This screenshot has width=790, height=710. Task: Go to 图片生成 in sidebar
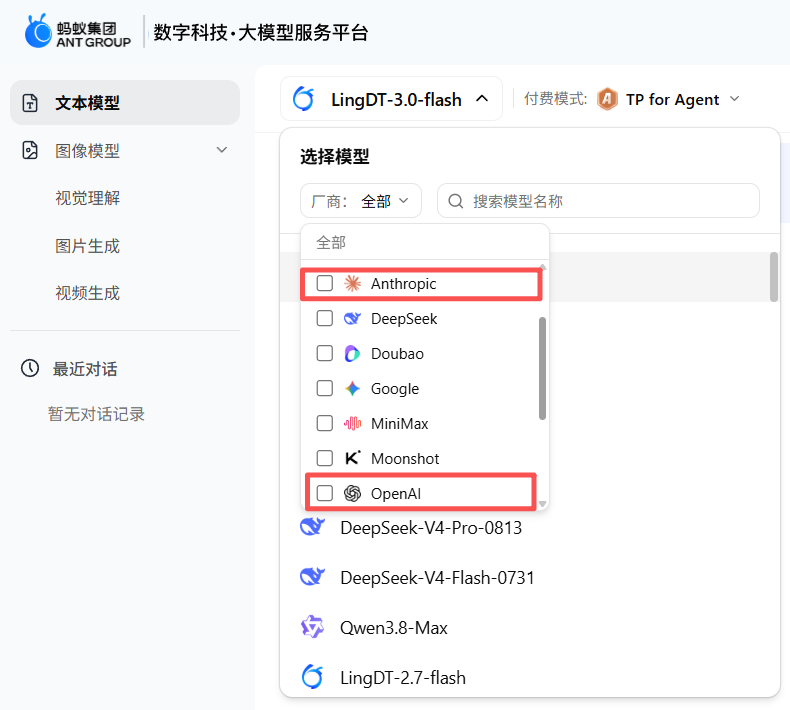pos(88,246)
